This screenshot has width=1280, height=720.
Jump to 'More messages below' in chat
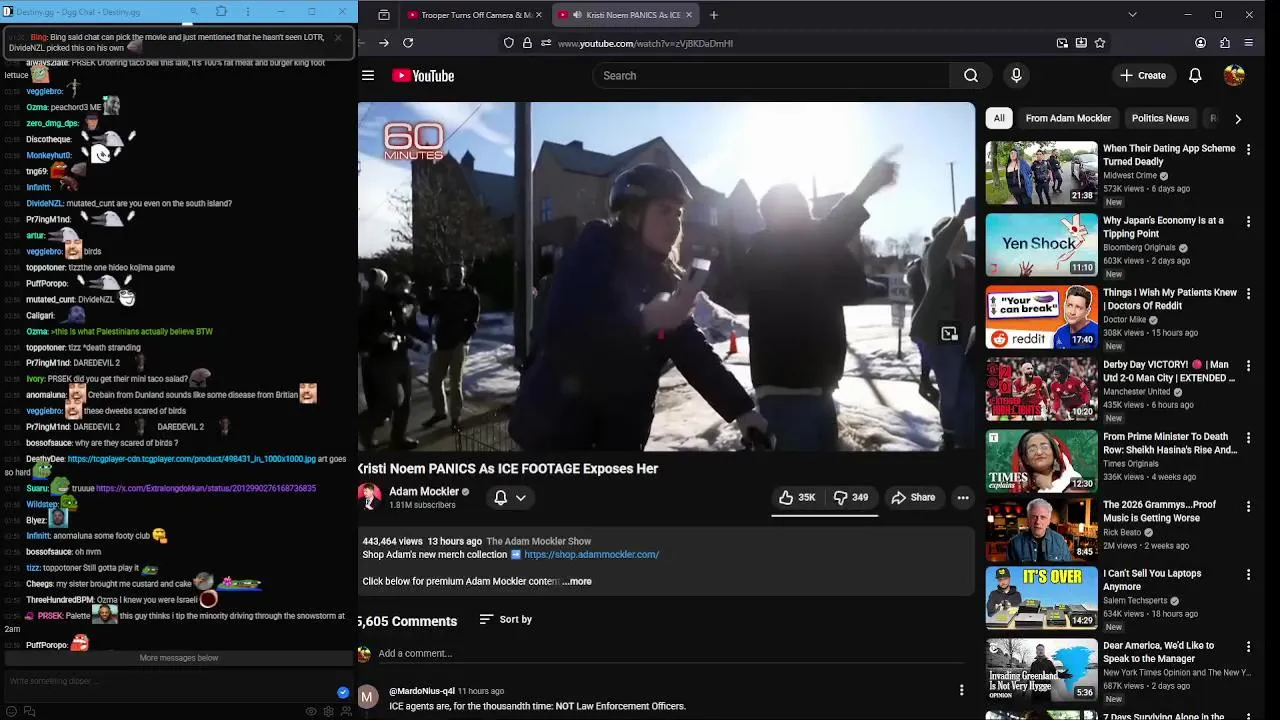click(179, 658)
